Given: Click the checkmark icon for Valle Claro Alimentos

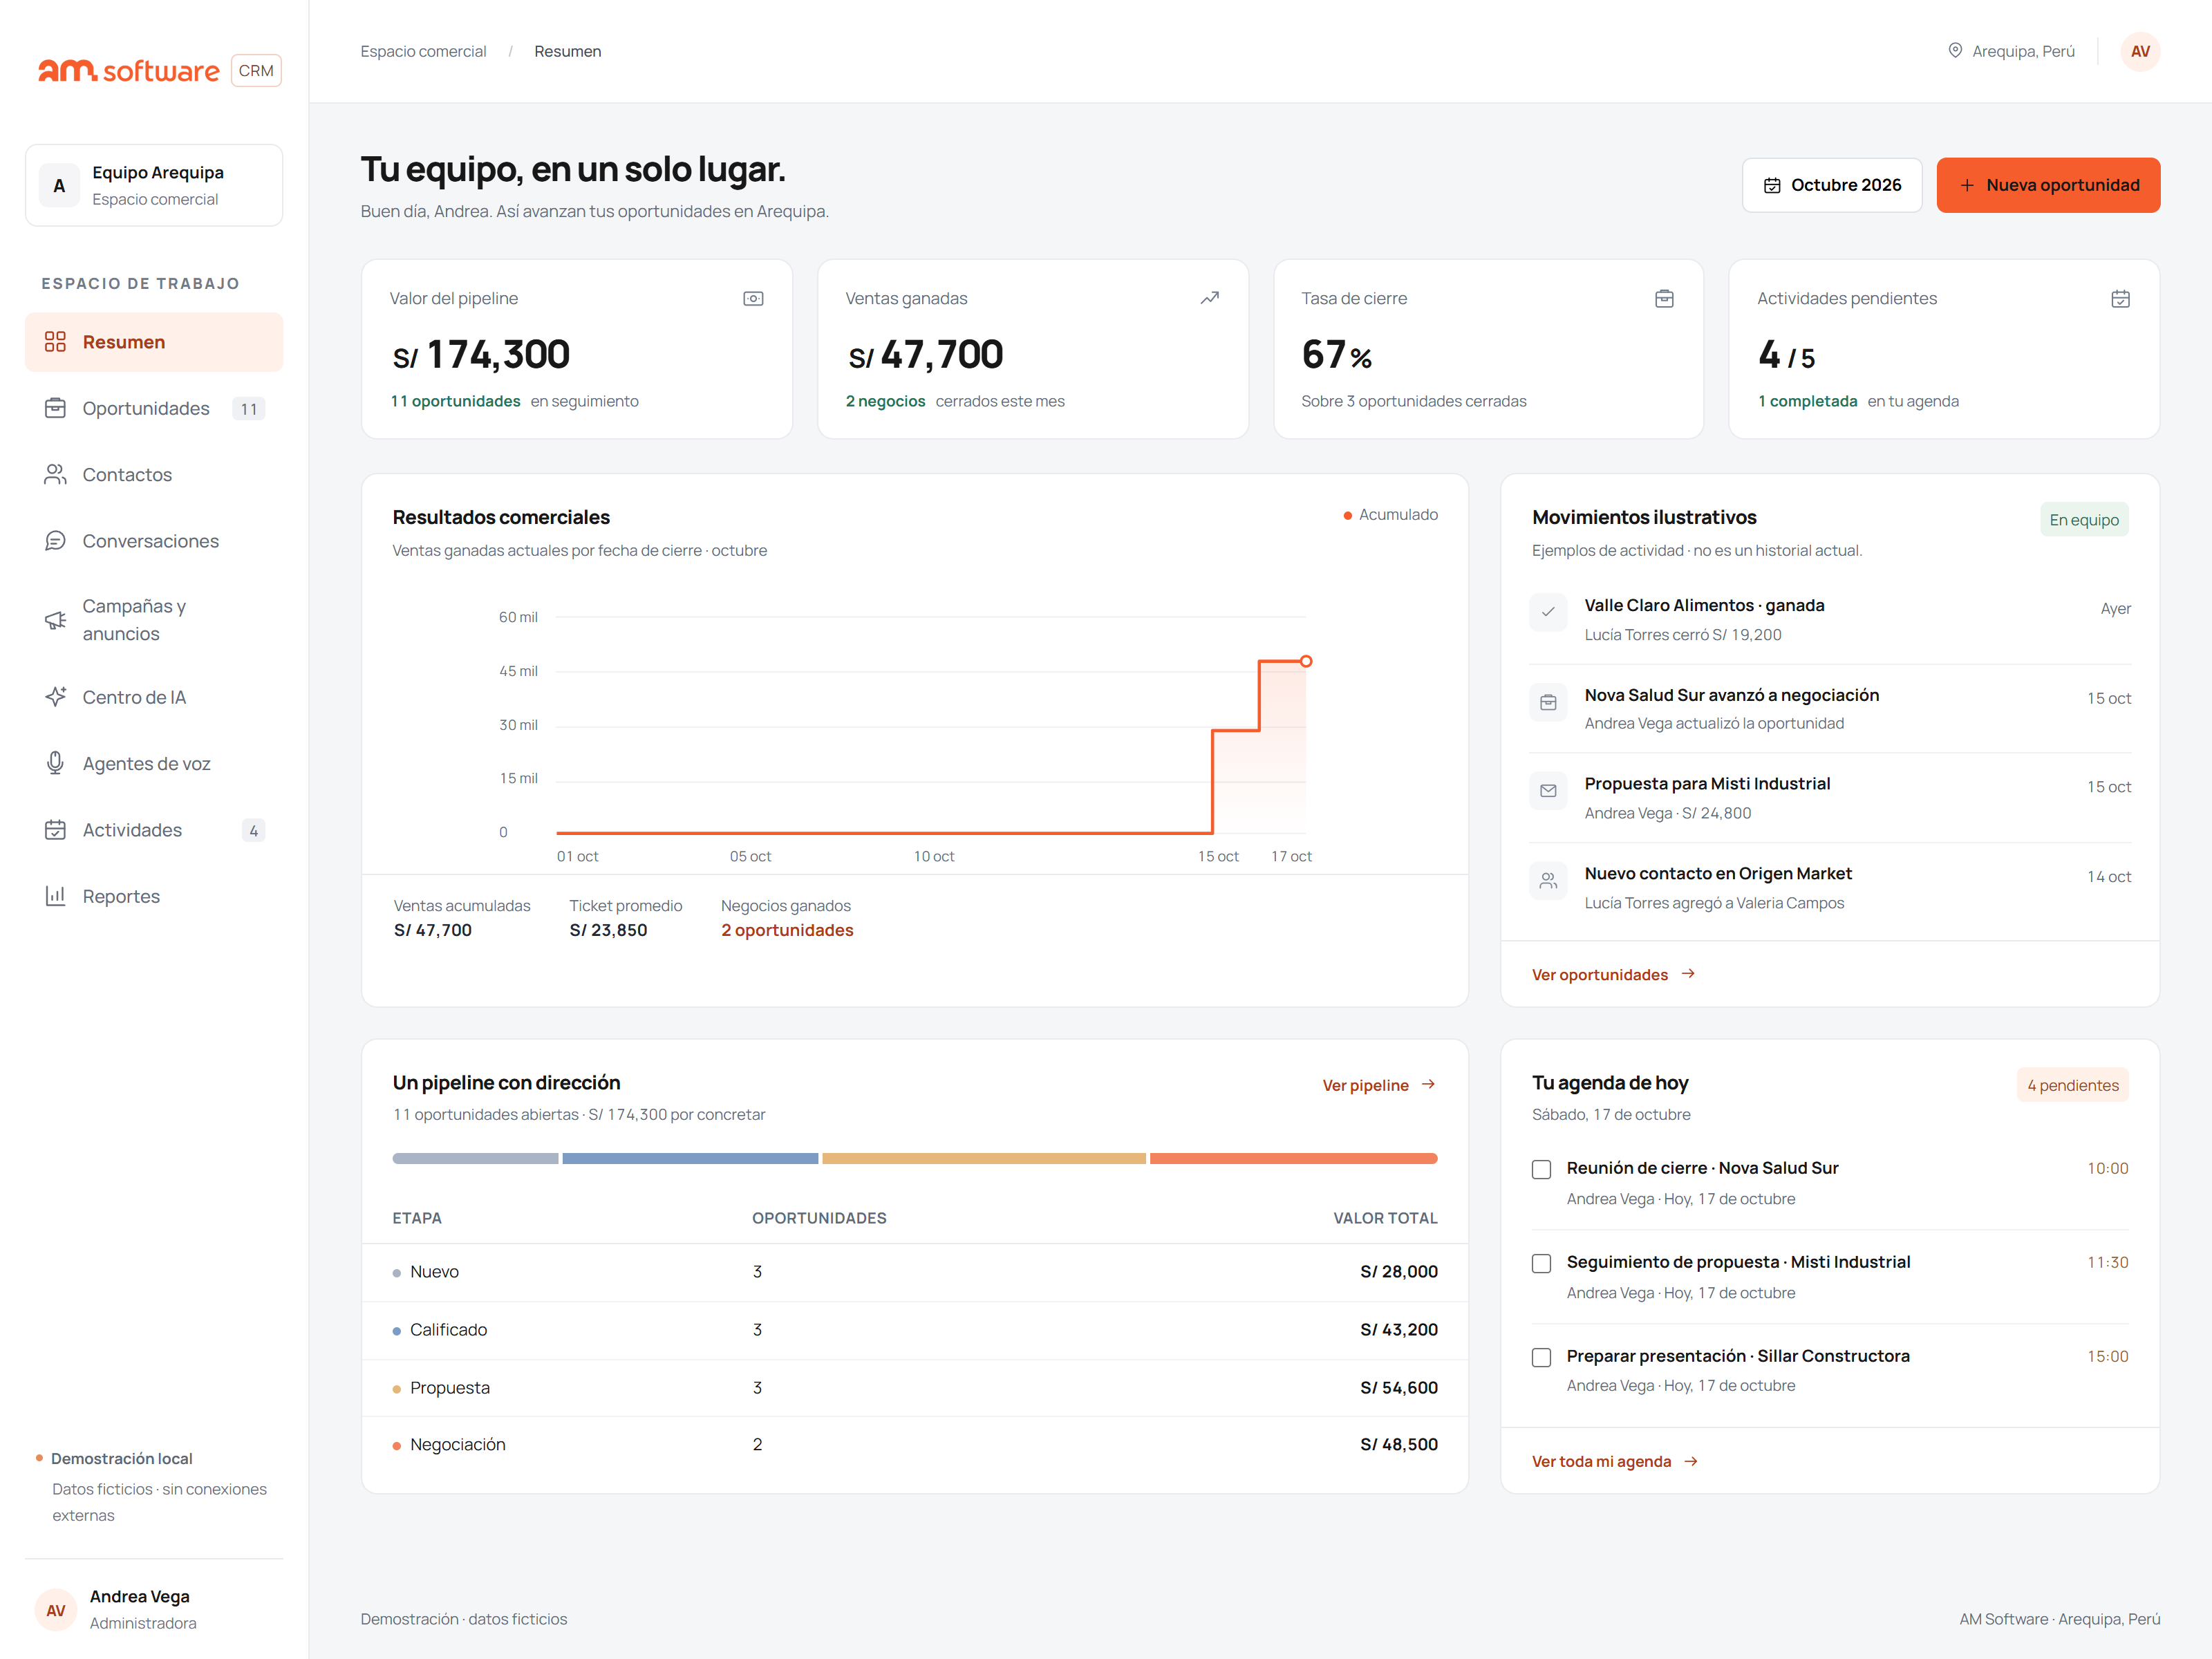Looking at the screenshot, I should (x=1548, y=612).
